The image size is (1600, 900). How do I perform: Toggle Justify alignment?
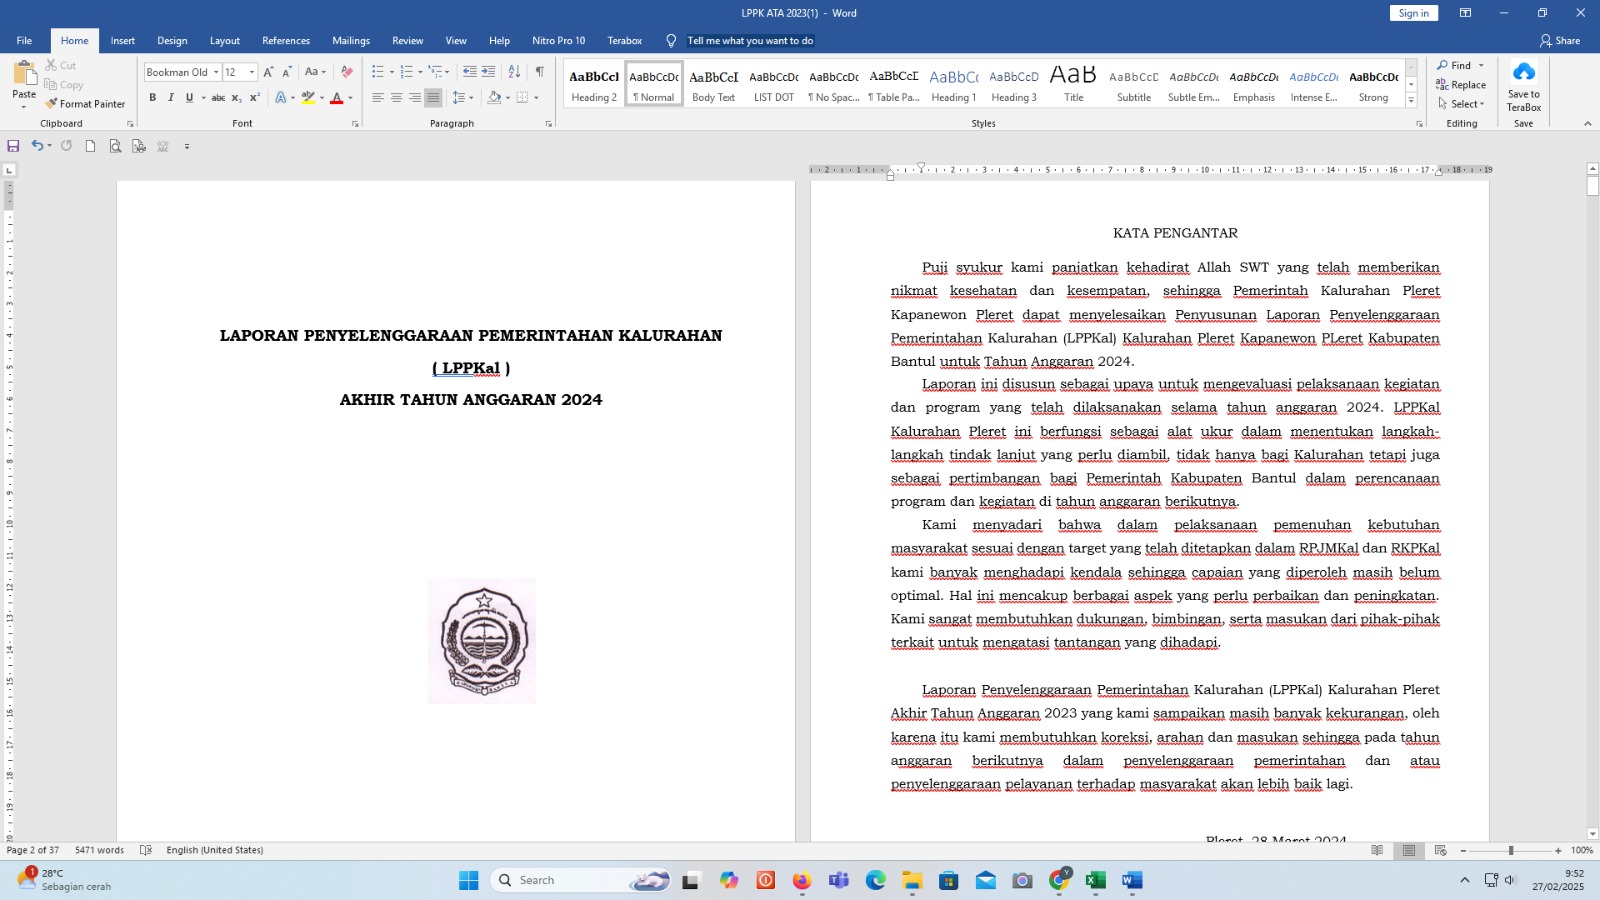(433, 98)
